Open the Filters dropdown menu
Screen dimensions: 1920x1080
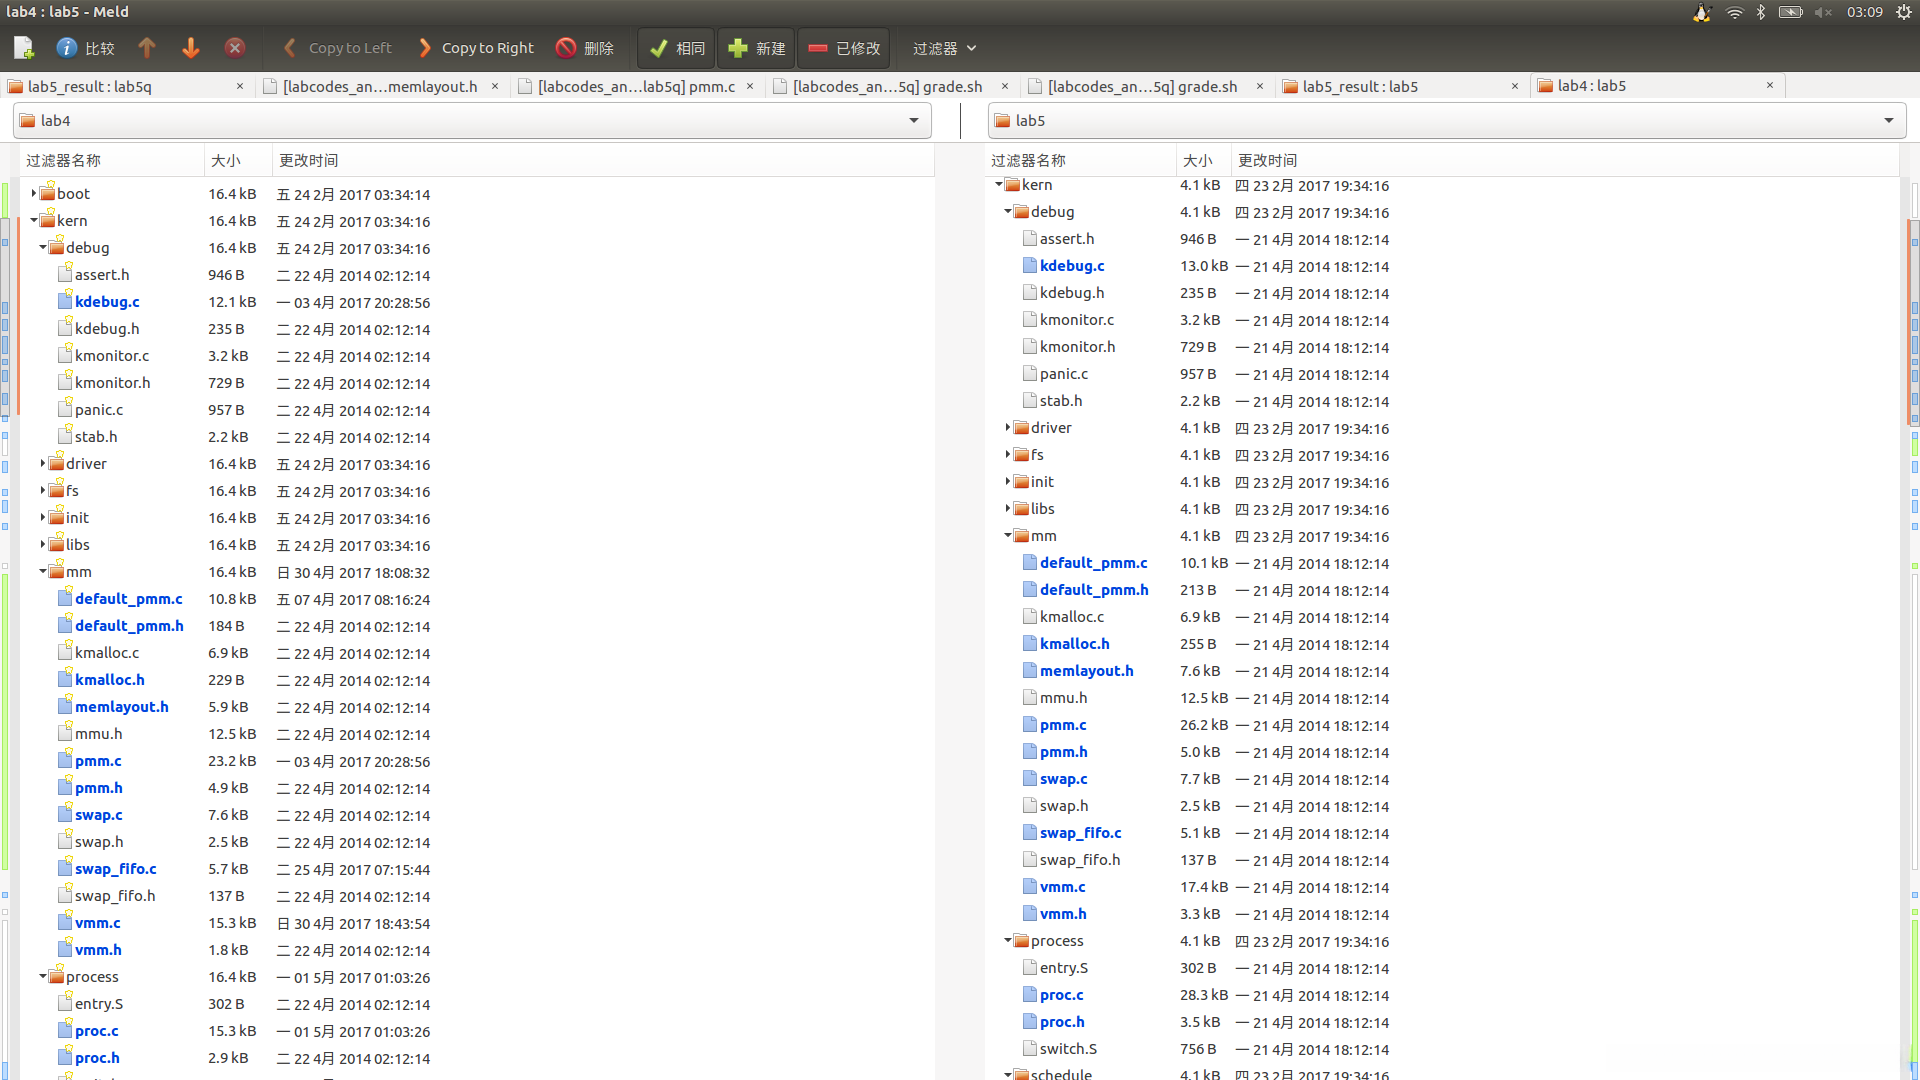pyautogui.click(x=944, y=48)
